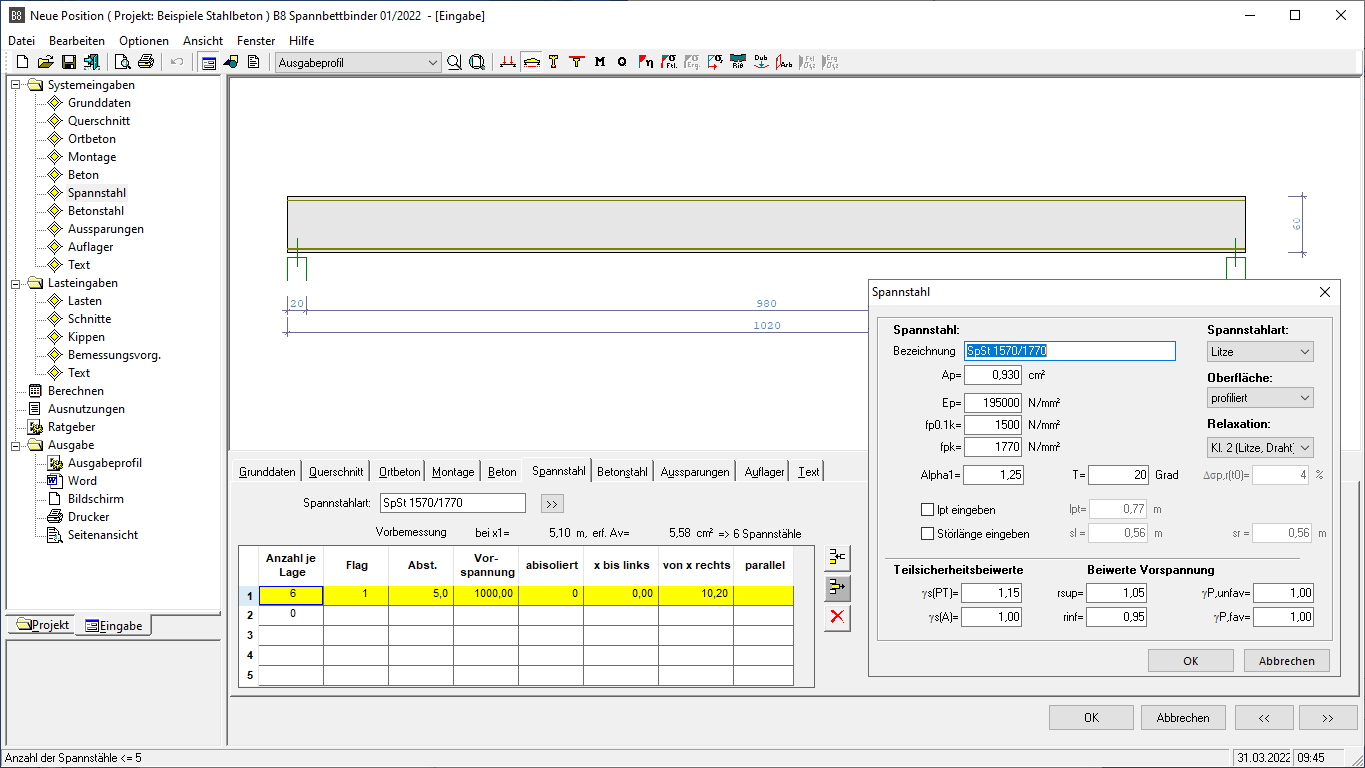
Task: Click the printer icon in the top toolbar
Action: (146, 62)
